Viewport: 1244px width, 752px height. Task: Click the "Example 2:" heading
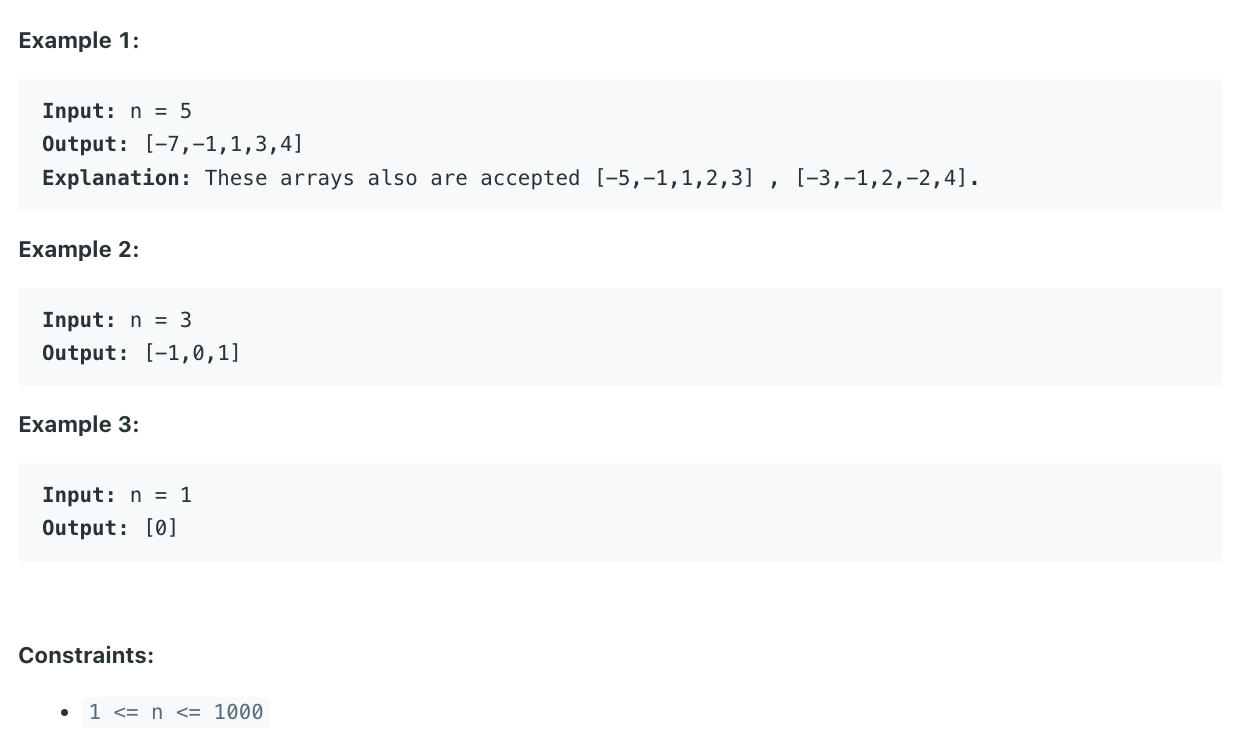point(79,250)
